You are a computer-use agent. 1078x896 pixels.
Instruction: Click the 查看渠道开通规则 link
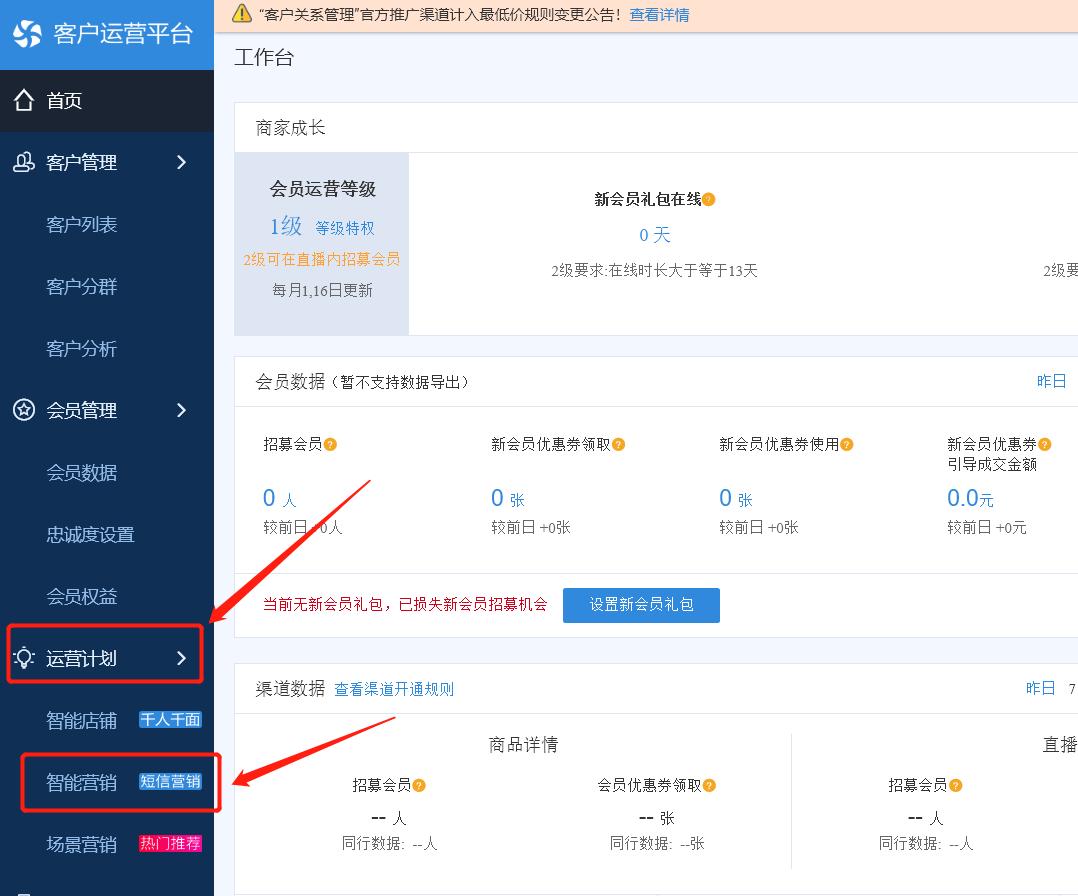click(x=395, y=689)
